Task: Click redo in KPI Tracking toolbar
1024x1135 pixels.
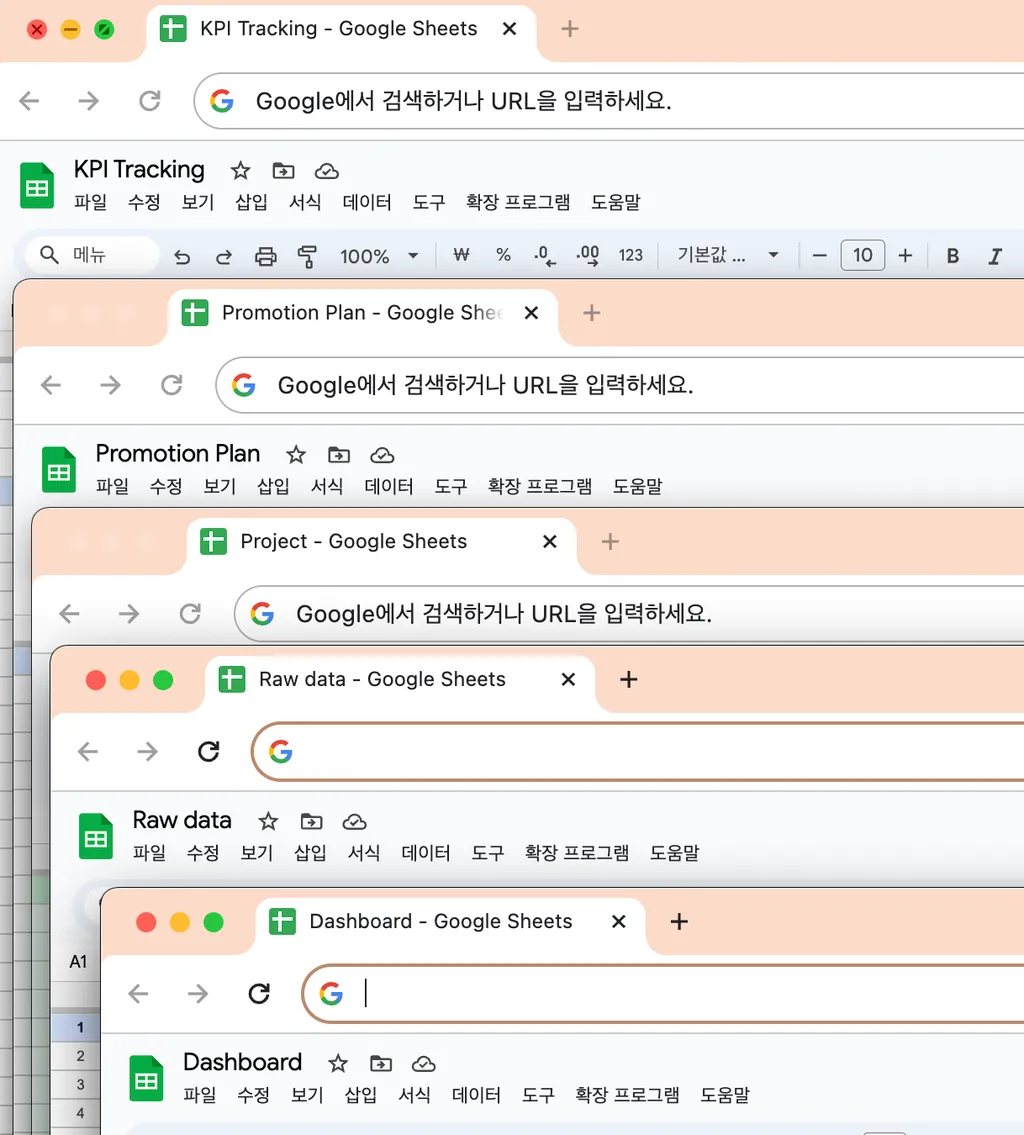Action: click(x=224, y=256)
